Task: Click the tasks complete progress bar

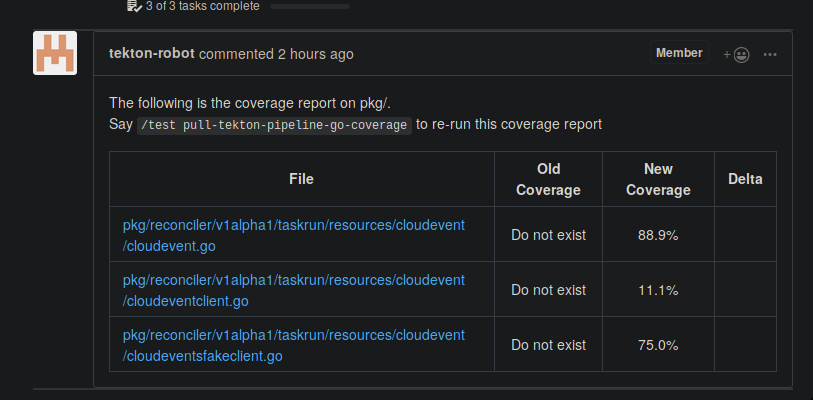Action: pyautogui.click(x=310, y=7)
